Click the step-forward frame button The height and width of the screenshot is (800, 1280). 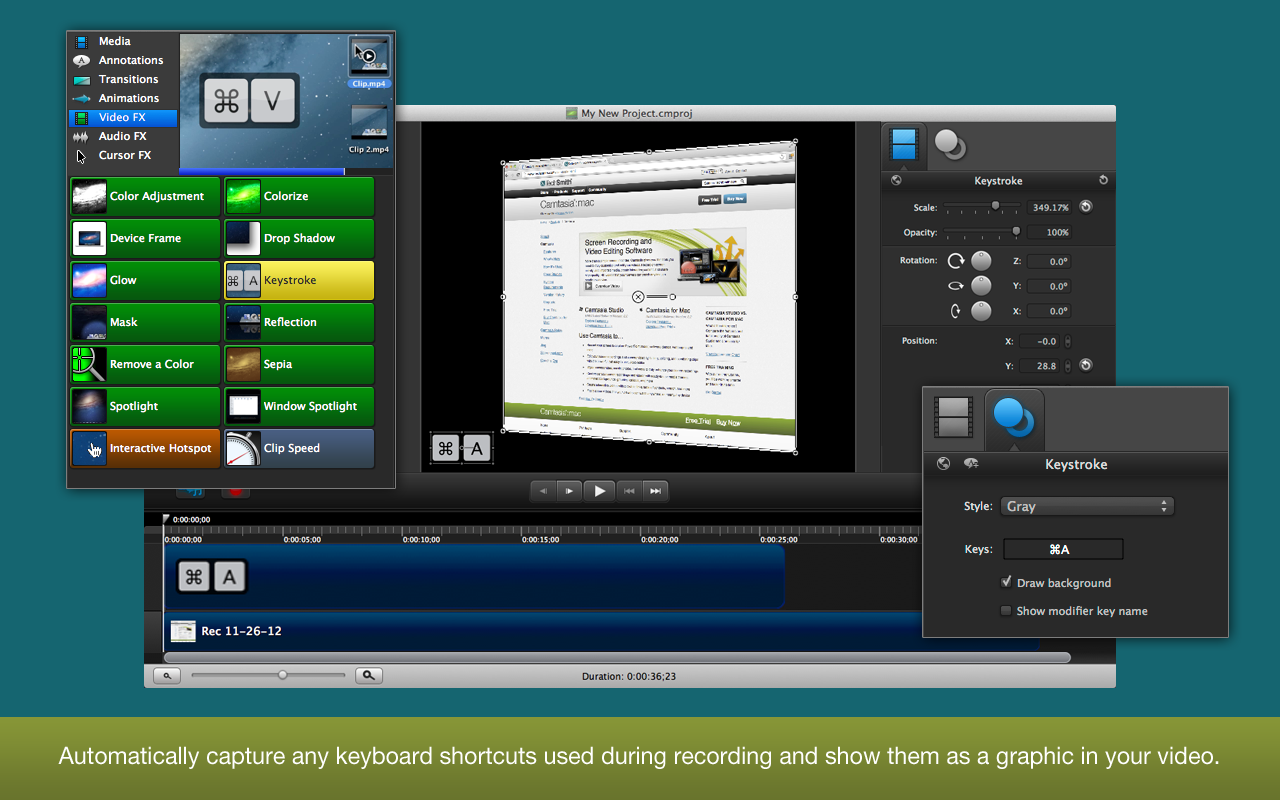569,491
